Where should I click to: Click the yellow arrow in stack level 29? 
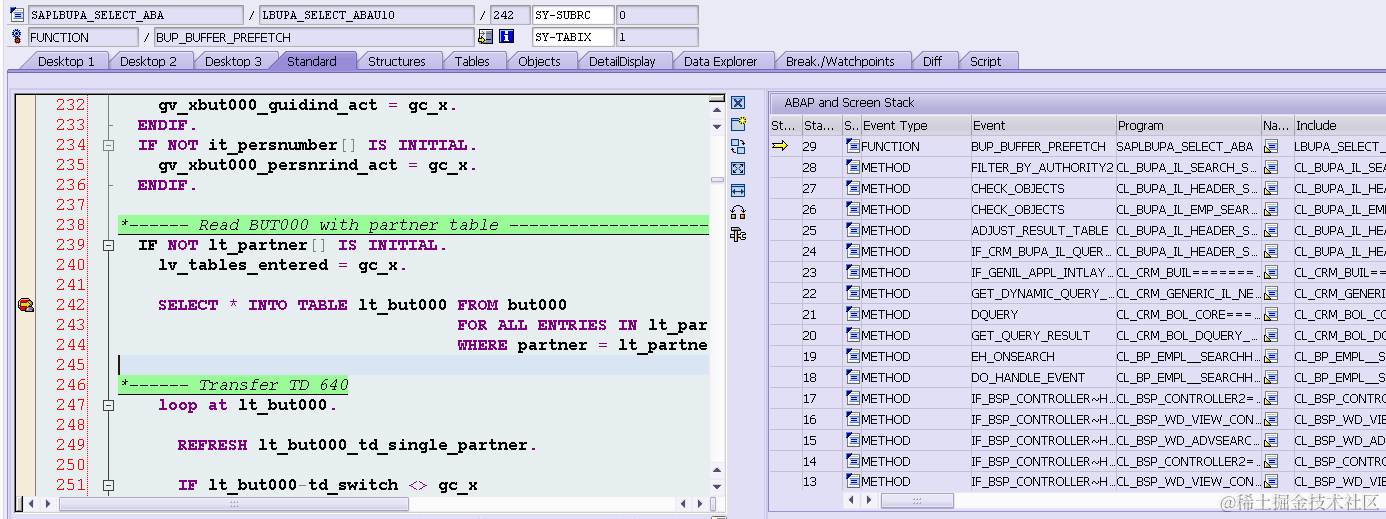(780, 146)
